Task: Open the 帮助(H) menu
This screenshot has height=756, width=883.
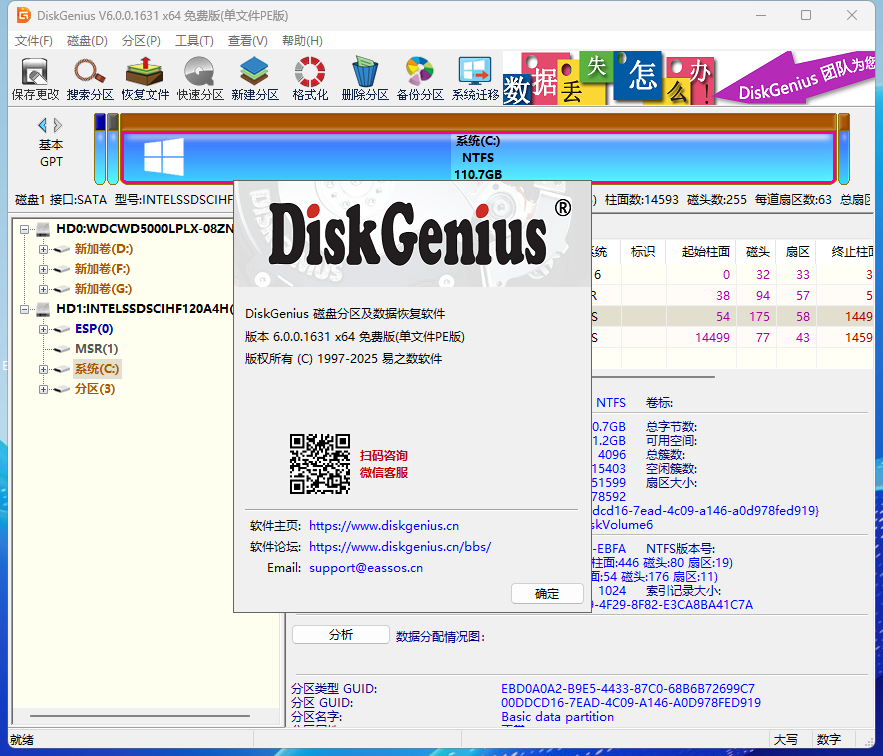Action: click(302, 41)
